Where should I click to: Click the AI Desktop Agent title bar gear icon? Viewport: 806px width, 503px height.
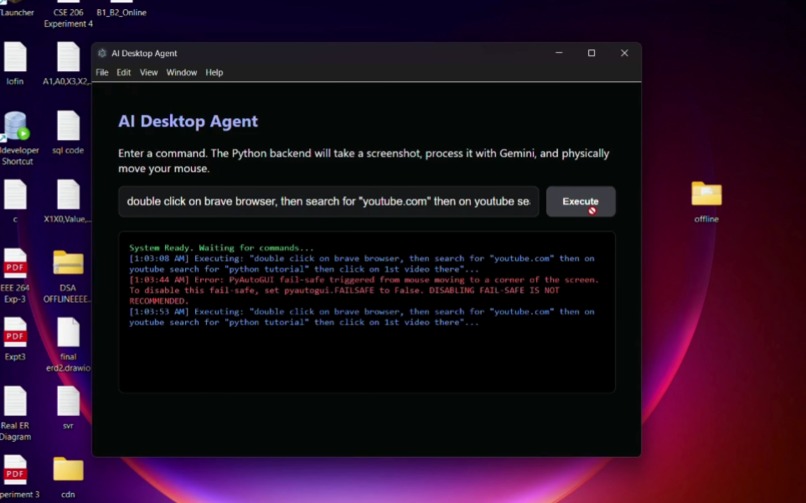(x=102, y=53)
